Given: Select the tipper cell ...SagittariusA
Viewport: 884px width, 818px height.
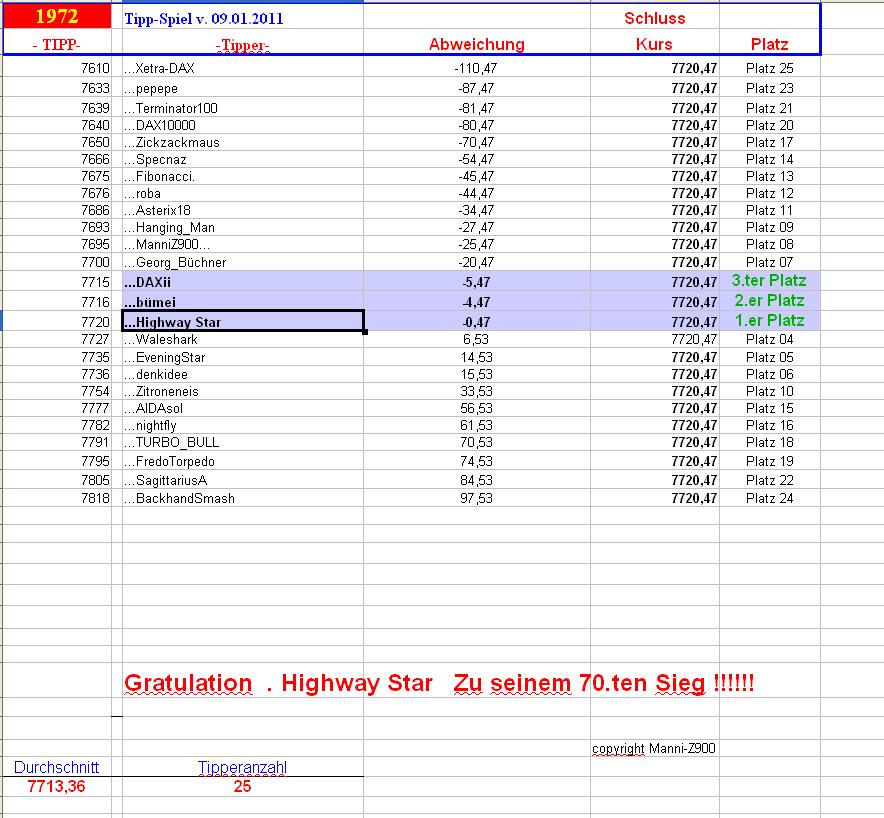Looking at the screenshot, I should pos(243,480).
